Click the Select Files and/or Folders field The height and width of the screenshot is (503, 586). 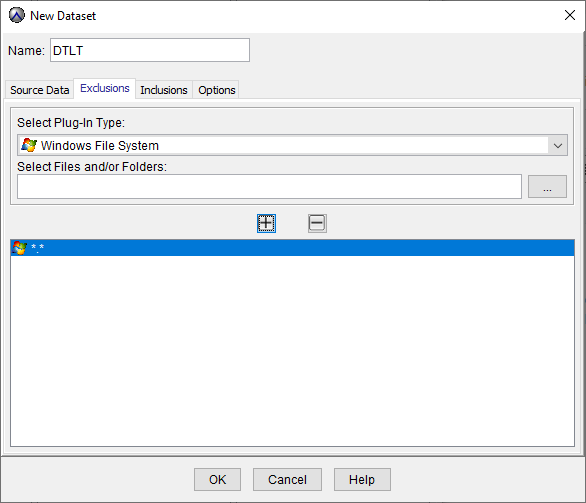click(x=269, y=186)
